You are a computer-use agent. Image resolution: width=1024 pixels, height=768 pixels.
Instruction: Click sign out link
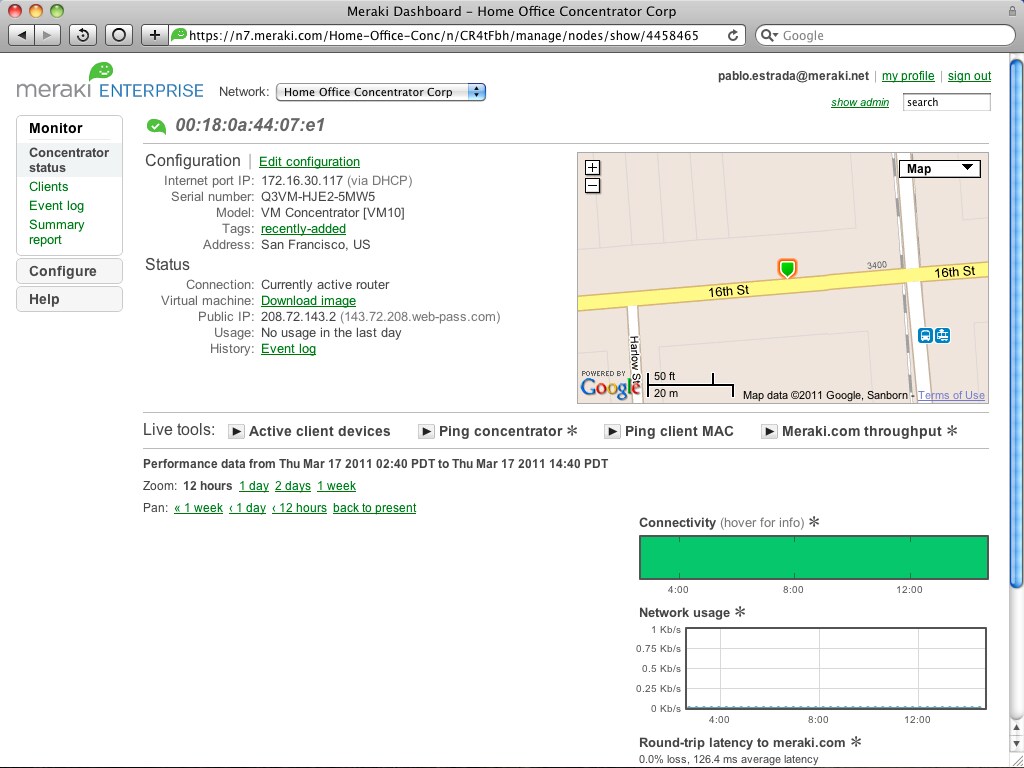pos(969,76)
